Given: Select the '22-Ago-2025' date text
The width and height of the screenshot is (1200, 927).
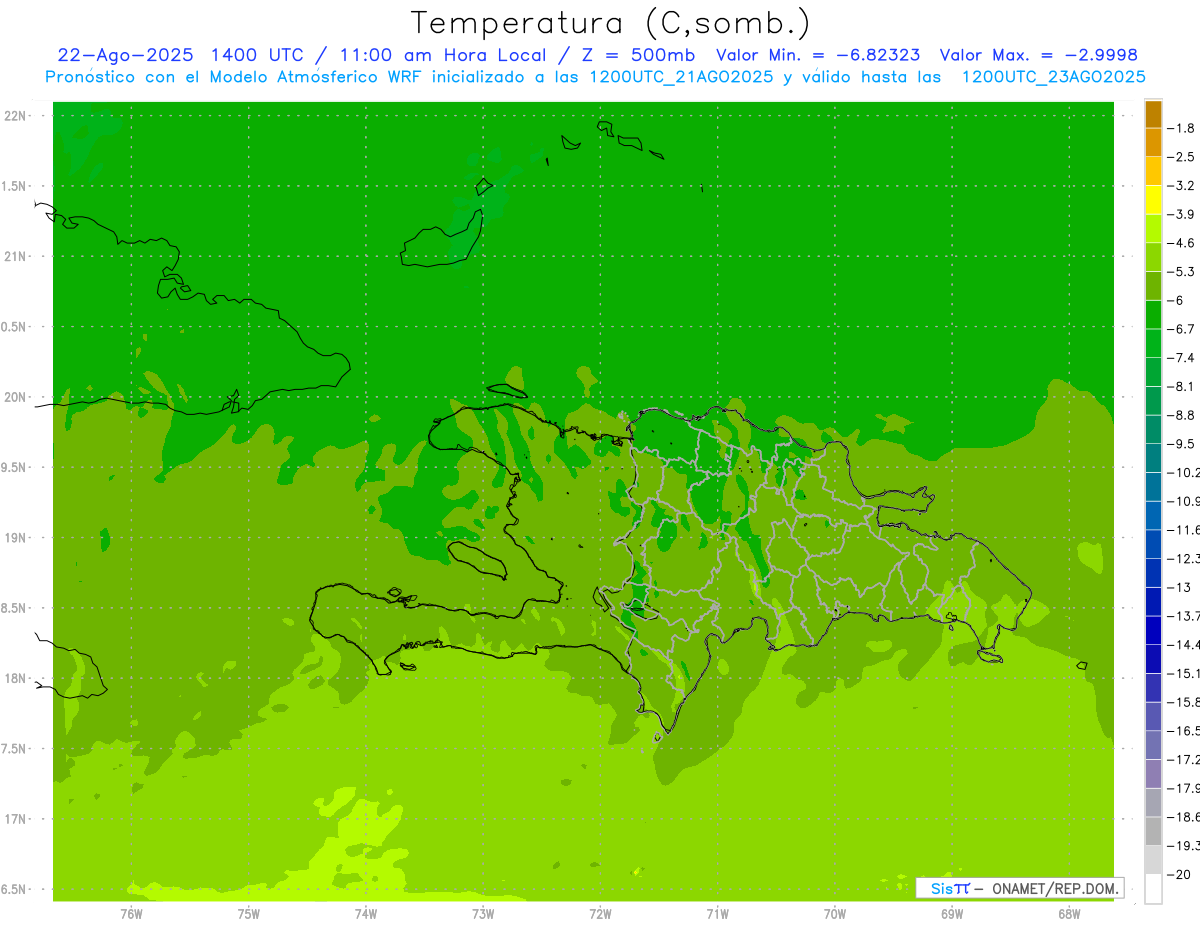Looking at the screenshot, I should tap(124, 55).
